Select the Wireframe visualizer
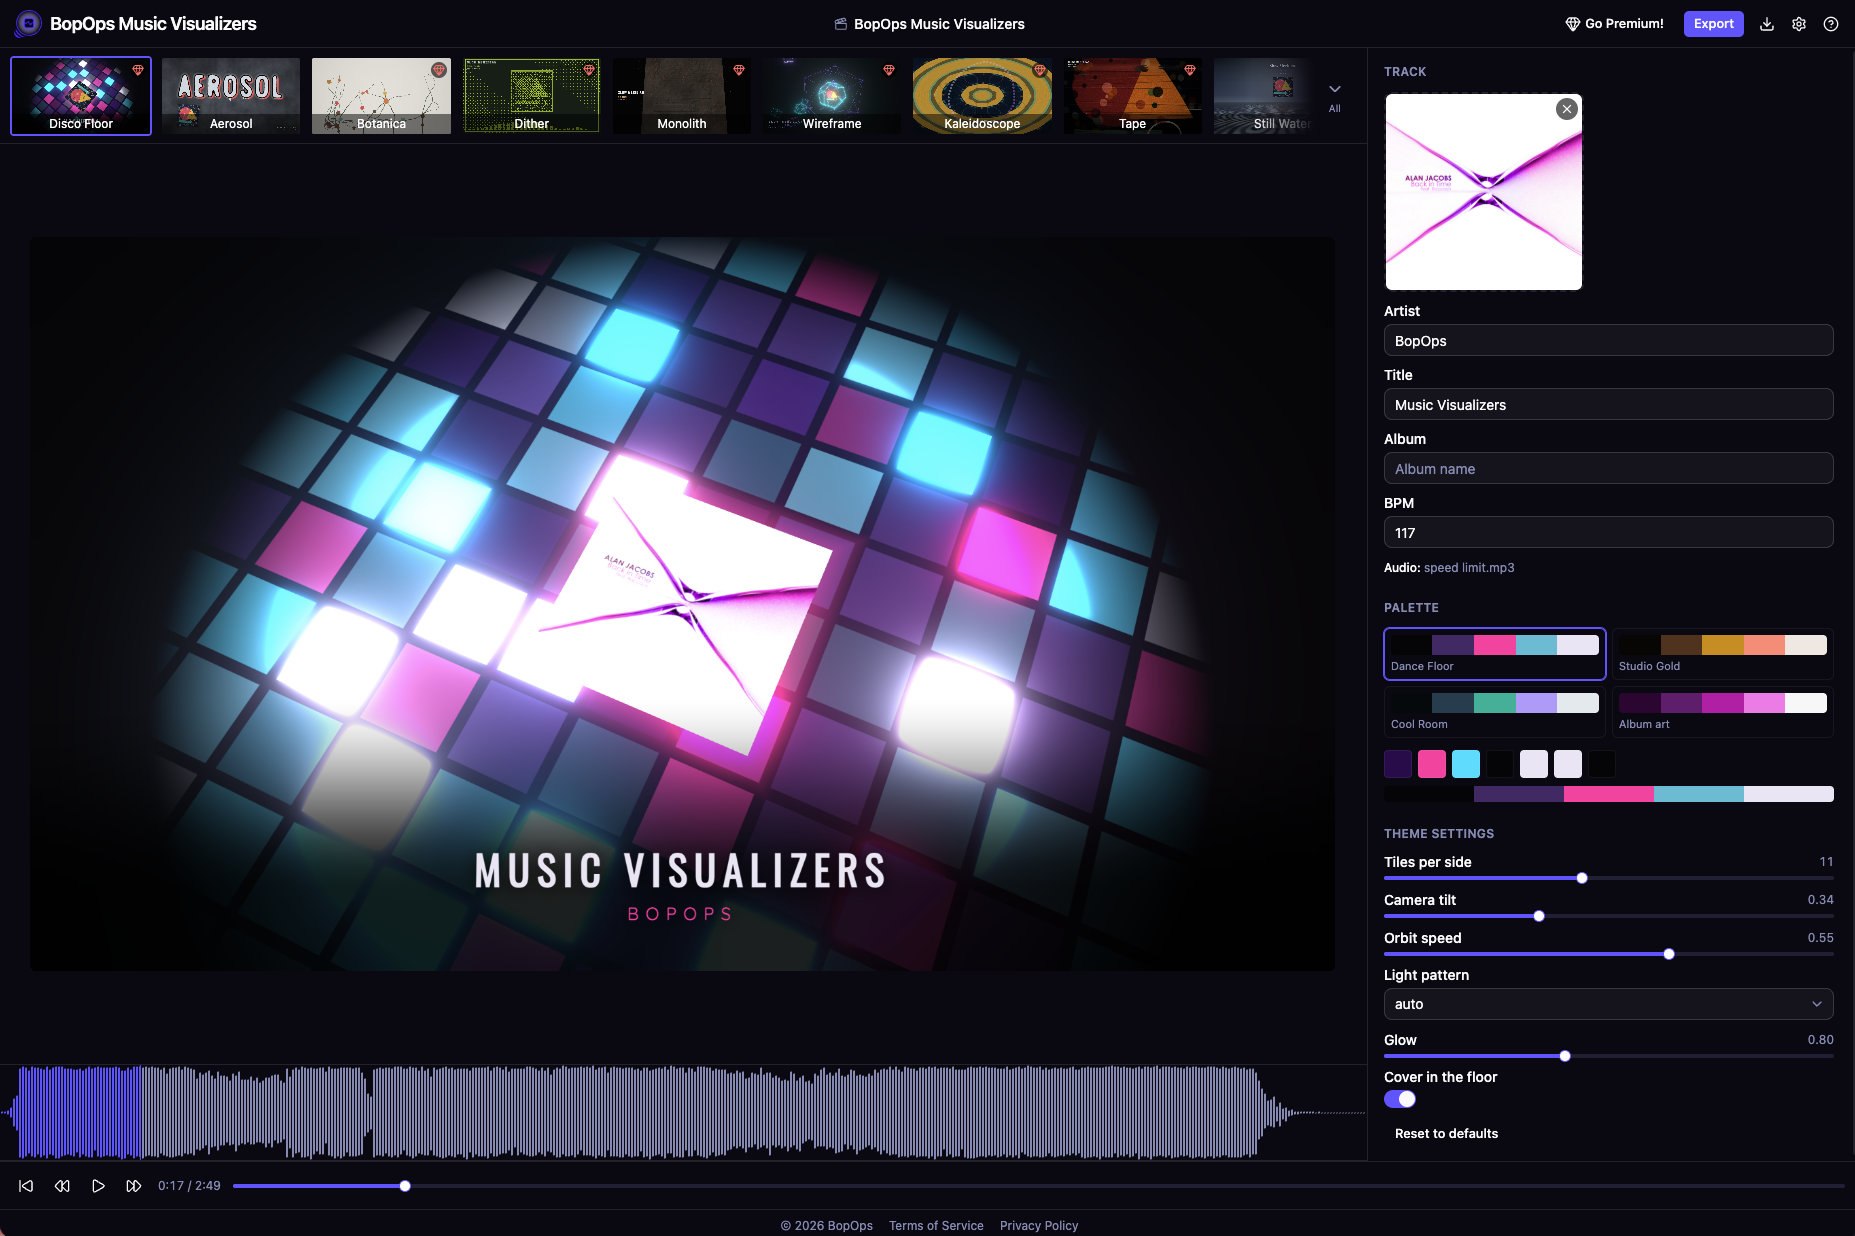Screen dimensions: 1855x1236 [832, 96]
